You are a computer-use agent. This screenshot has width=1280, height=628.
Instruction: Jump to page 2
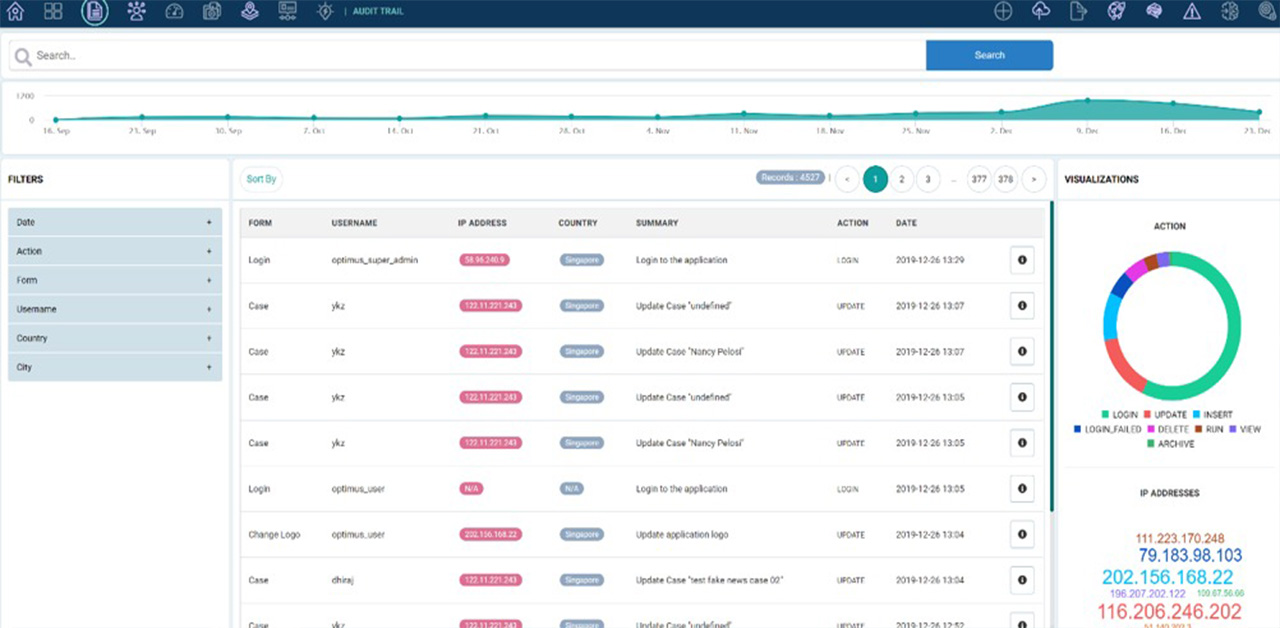[902, 180]
